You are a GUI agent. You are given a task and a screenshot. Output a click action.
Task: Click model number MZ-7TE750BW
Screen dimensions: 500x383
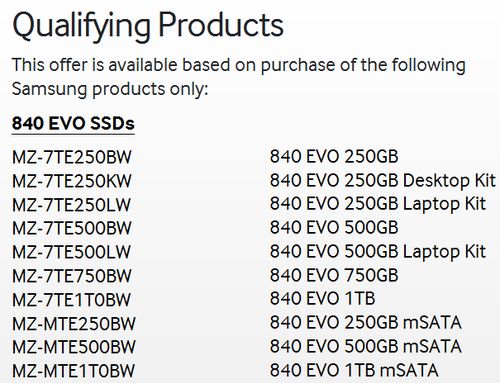(72, 276)
